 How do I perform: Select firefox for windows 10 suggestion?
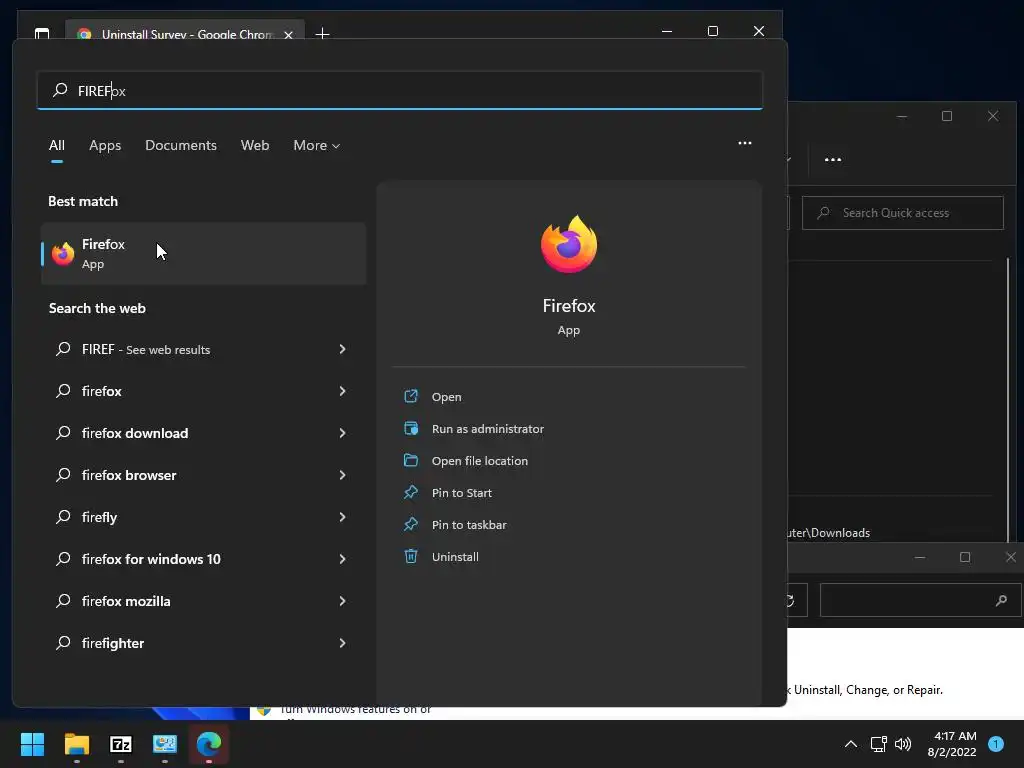[x=203, y=559]
